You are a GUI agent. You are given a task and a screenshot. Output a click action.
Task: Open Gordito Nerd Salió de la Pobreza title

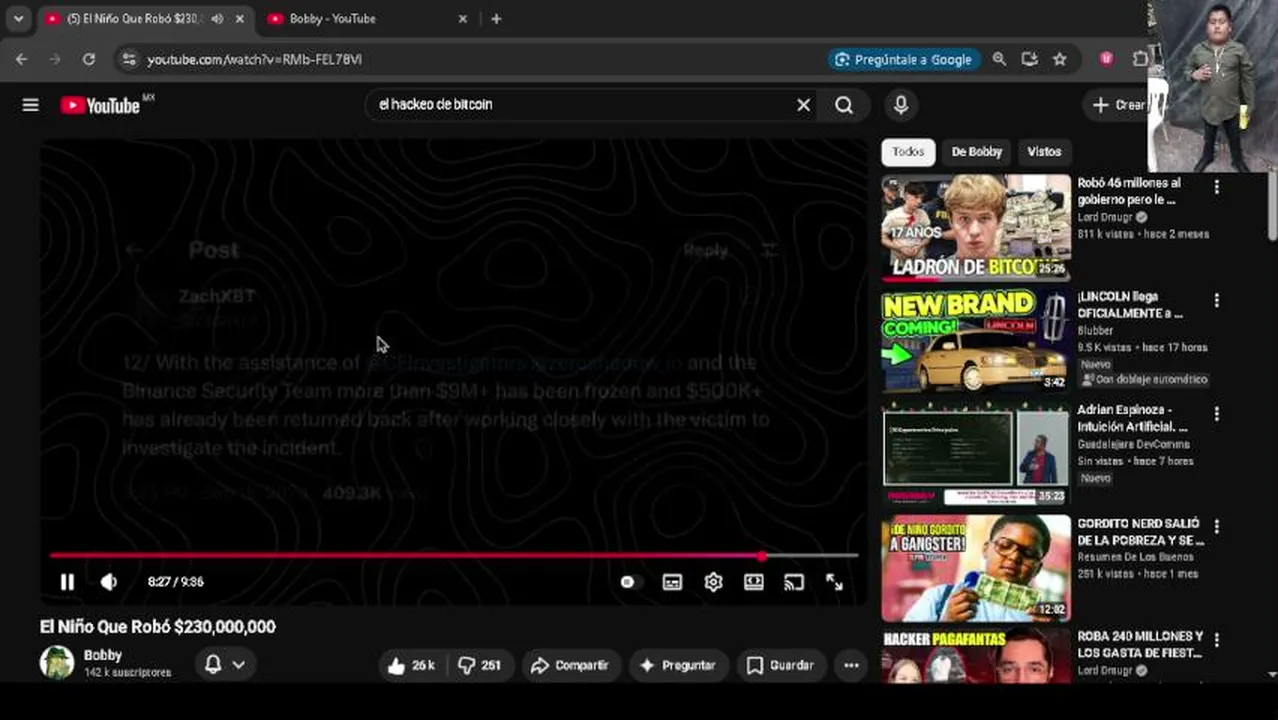click(1140, 532)
